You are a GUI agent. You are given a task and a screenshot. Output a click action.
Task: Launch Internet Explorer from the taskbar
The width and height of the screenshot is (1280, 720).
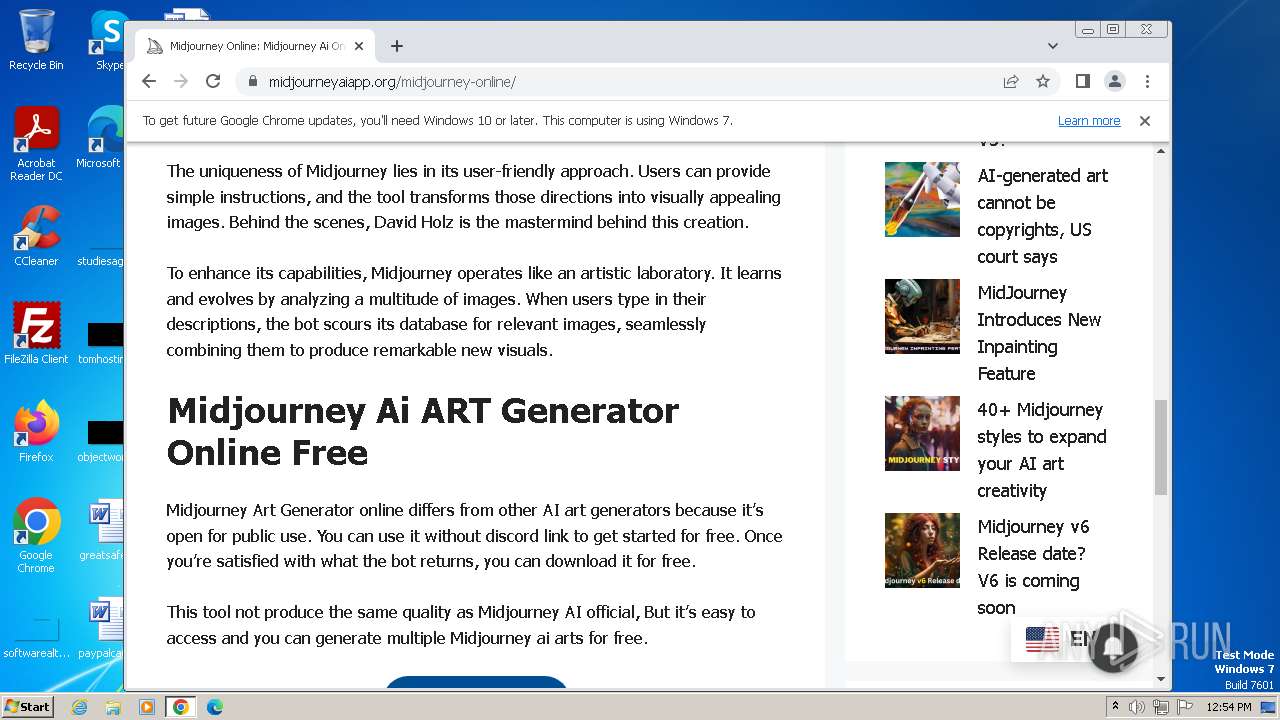tap(80, 707)
